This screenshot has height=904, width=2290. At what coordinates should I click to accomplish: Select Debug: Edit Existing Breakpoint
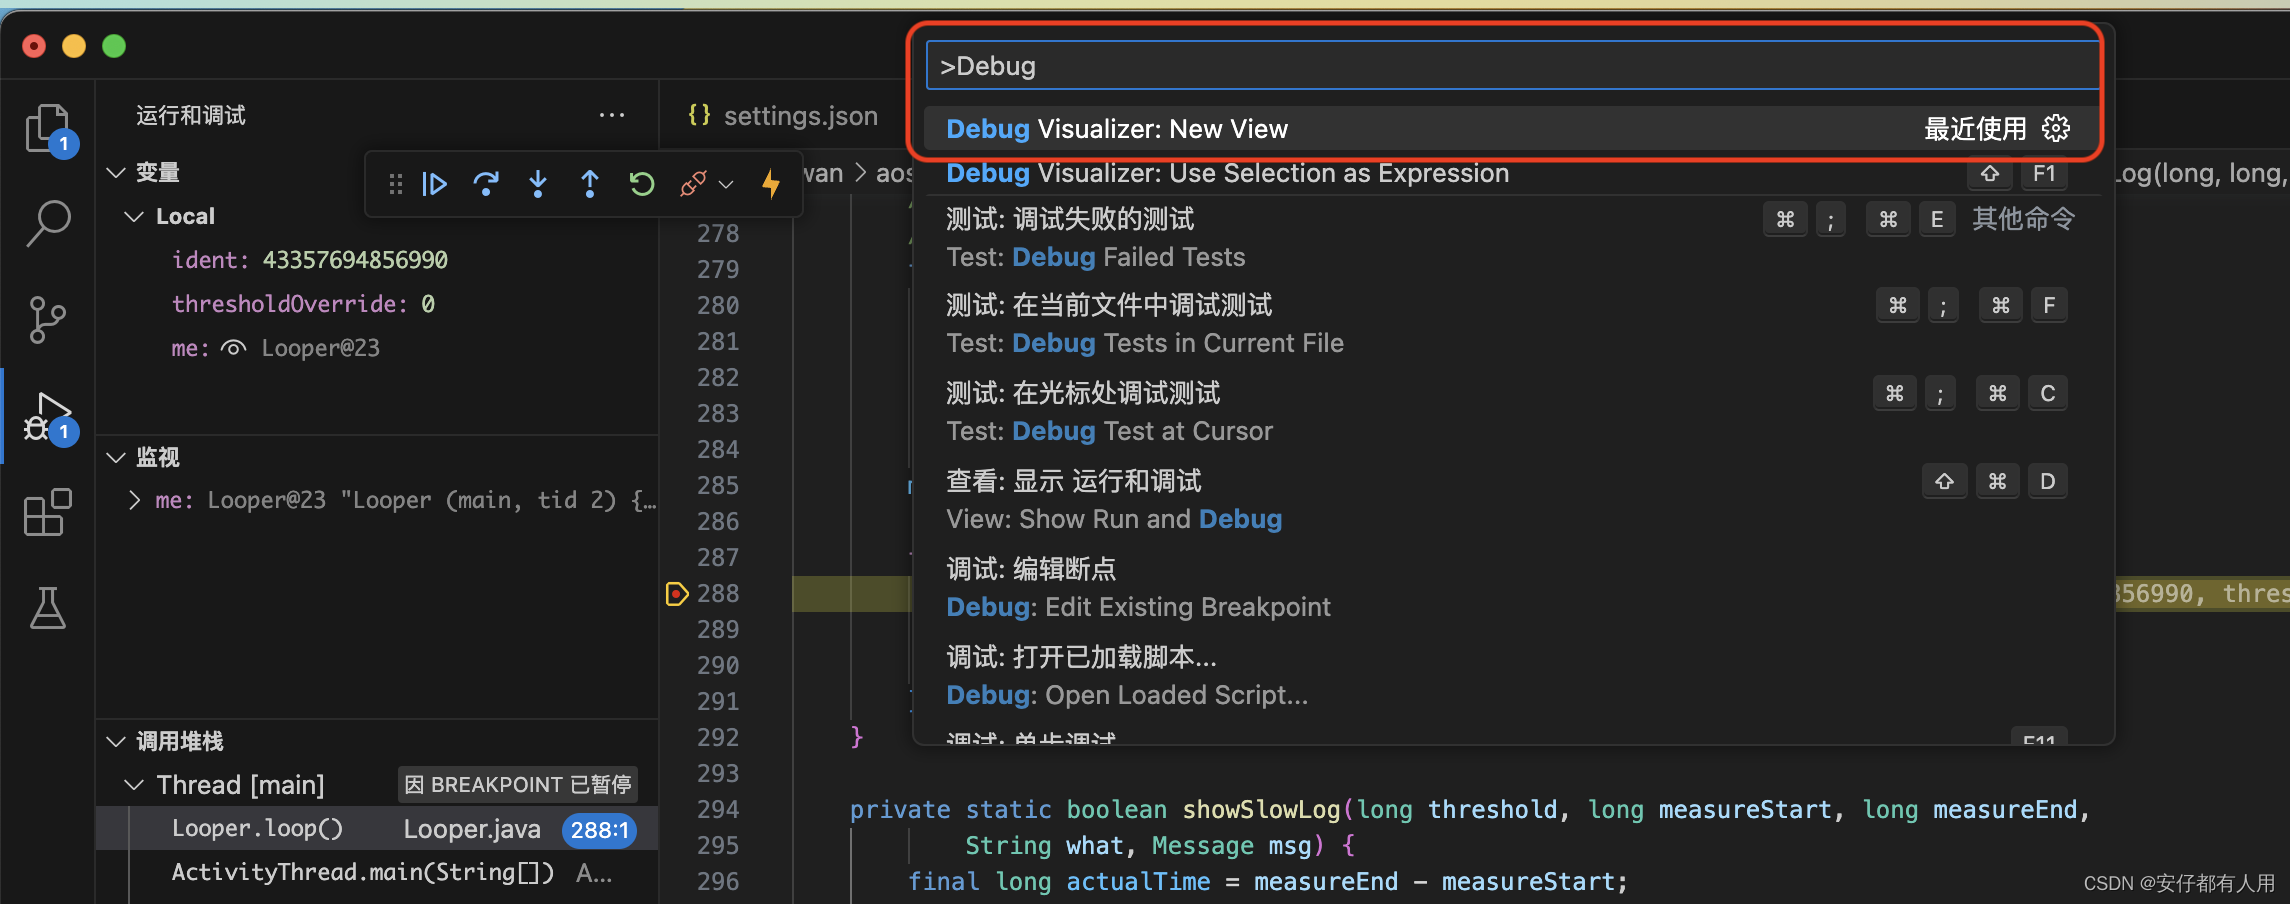(x=1511, y=588)
